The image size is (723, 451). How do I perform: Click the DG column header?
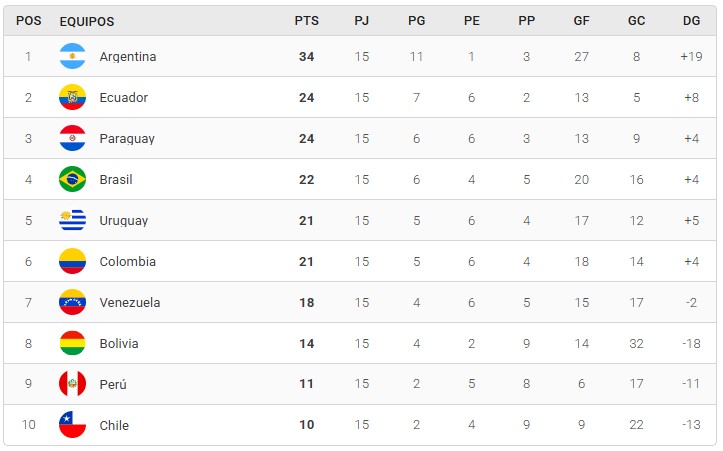tap(691, 21)
